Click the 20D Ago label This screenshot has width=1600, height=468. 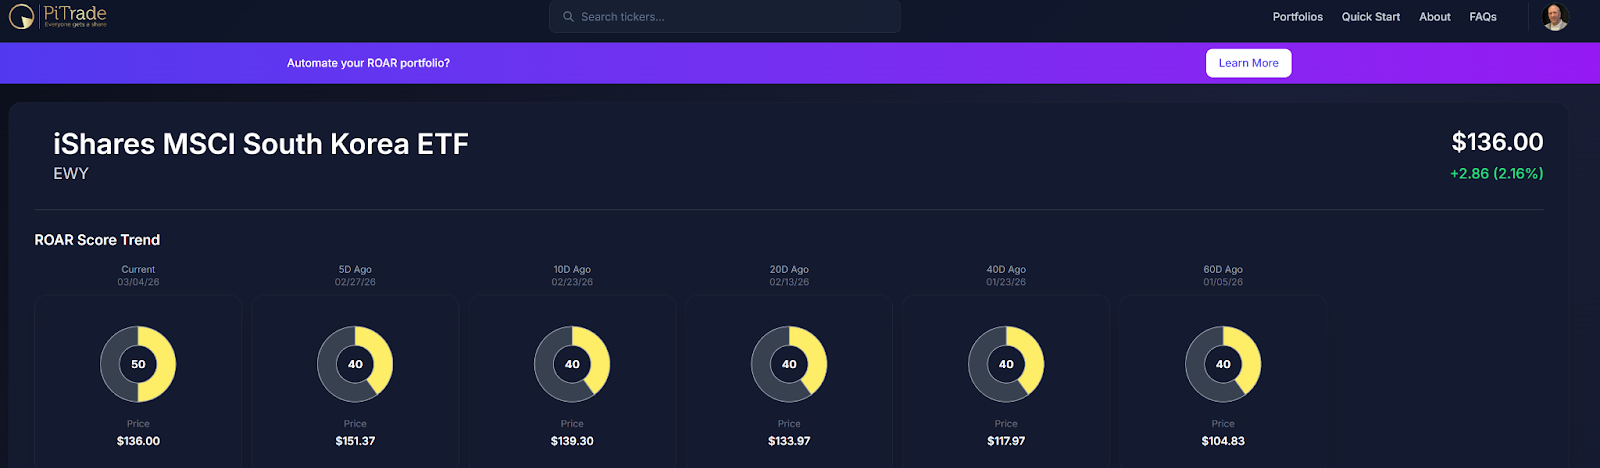(x=789, y=270)
